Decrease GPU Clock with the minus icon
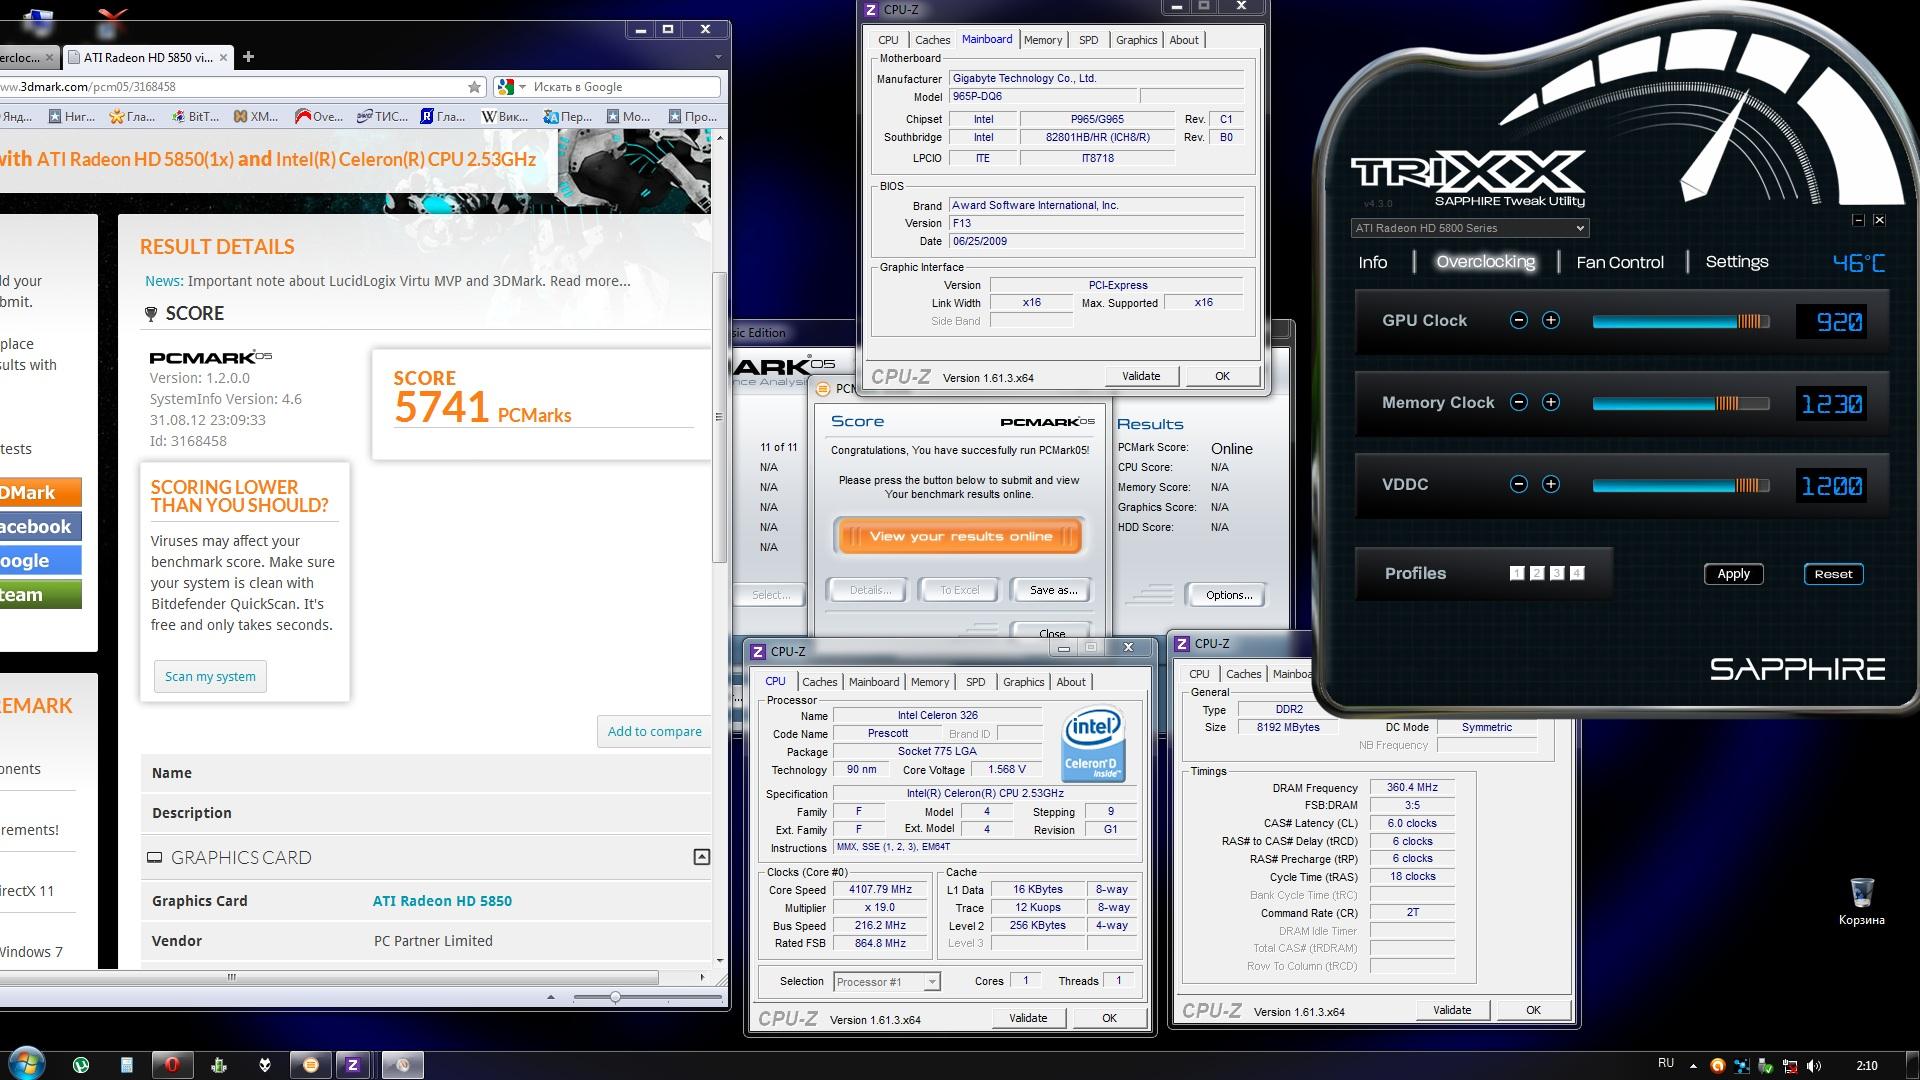The height and width of the screenshot is (1080, 1920). (x=1518, y=320)
